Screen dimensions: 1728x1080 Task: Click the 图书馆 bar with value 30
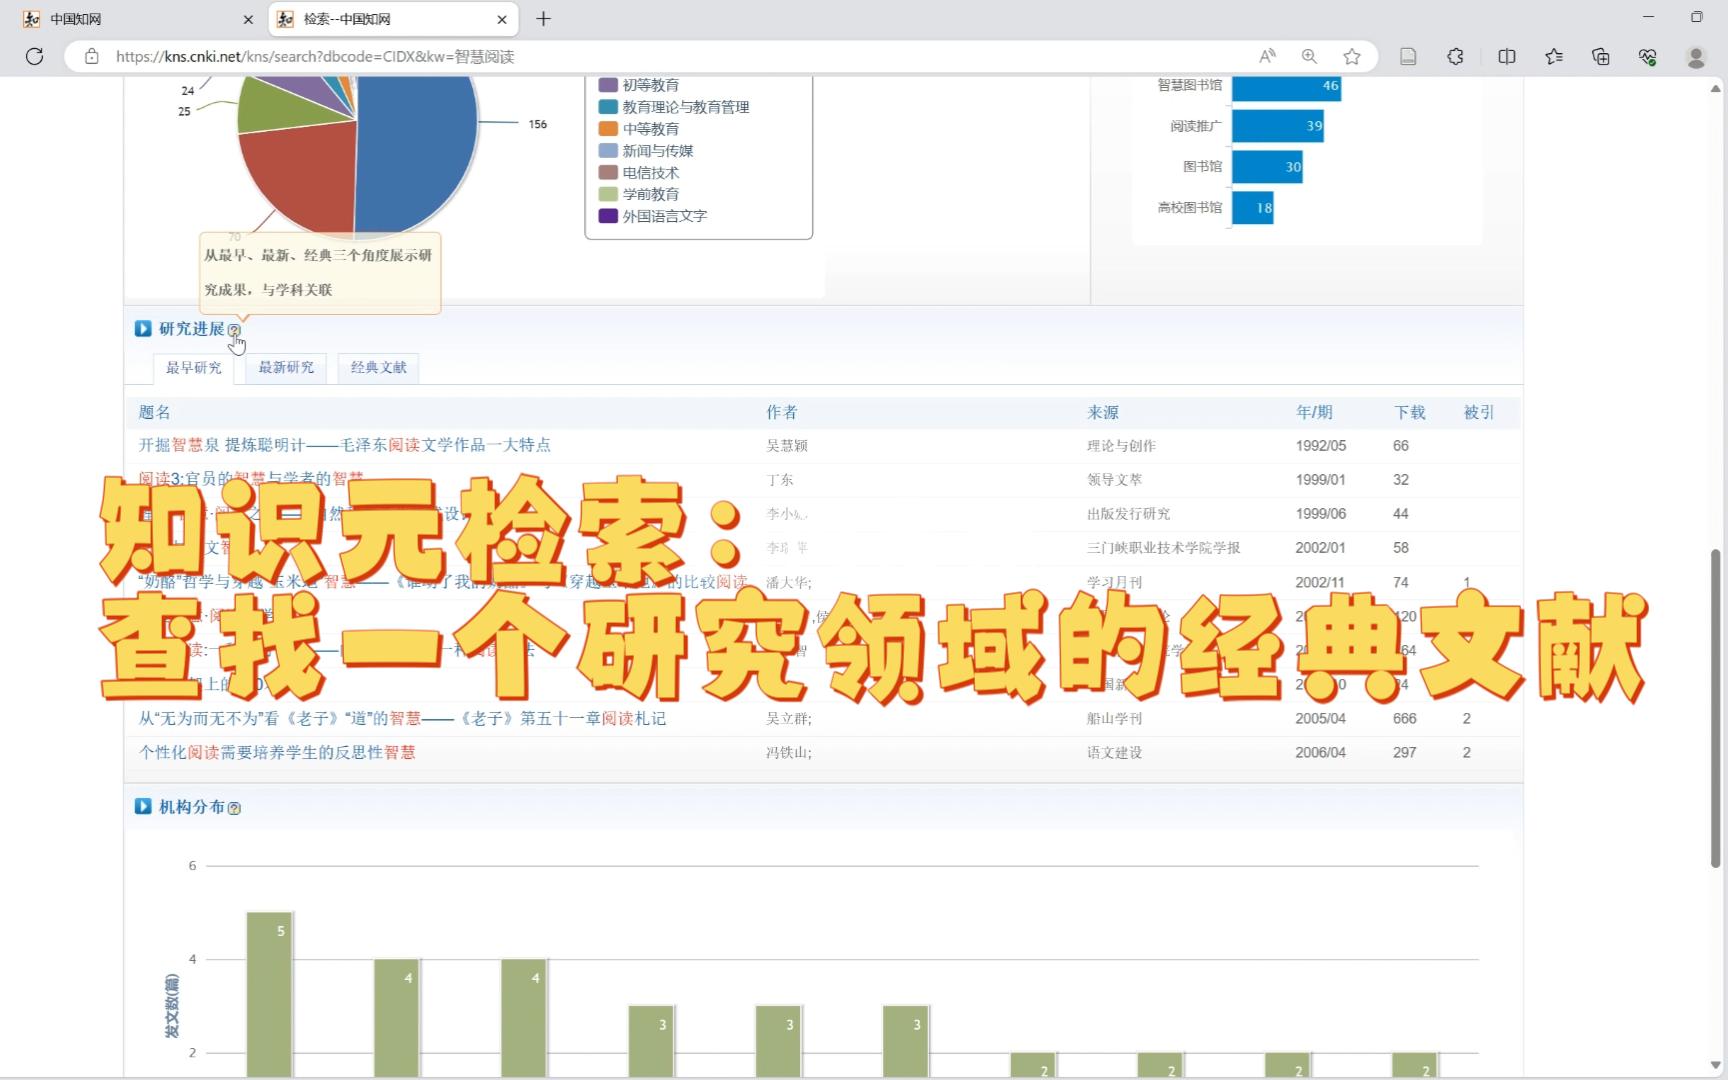point(1268,167)
